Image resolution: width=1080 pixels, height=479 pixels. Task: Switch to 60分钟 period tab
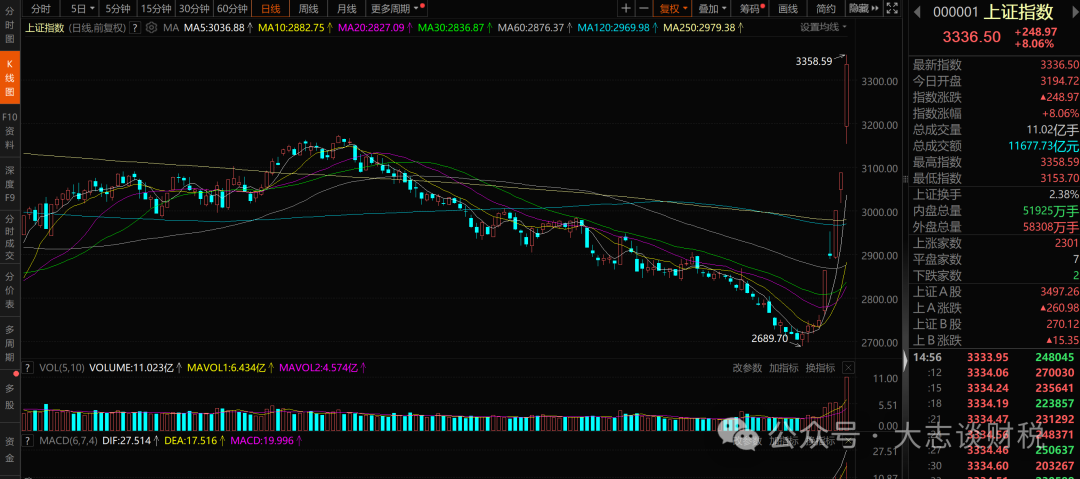coord(232,9)
